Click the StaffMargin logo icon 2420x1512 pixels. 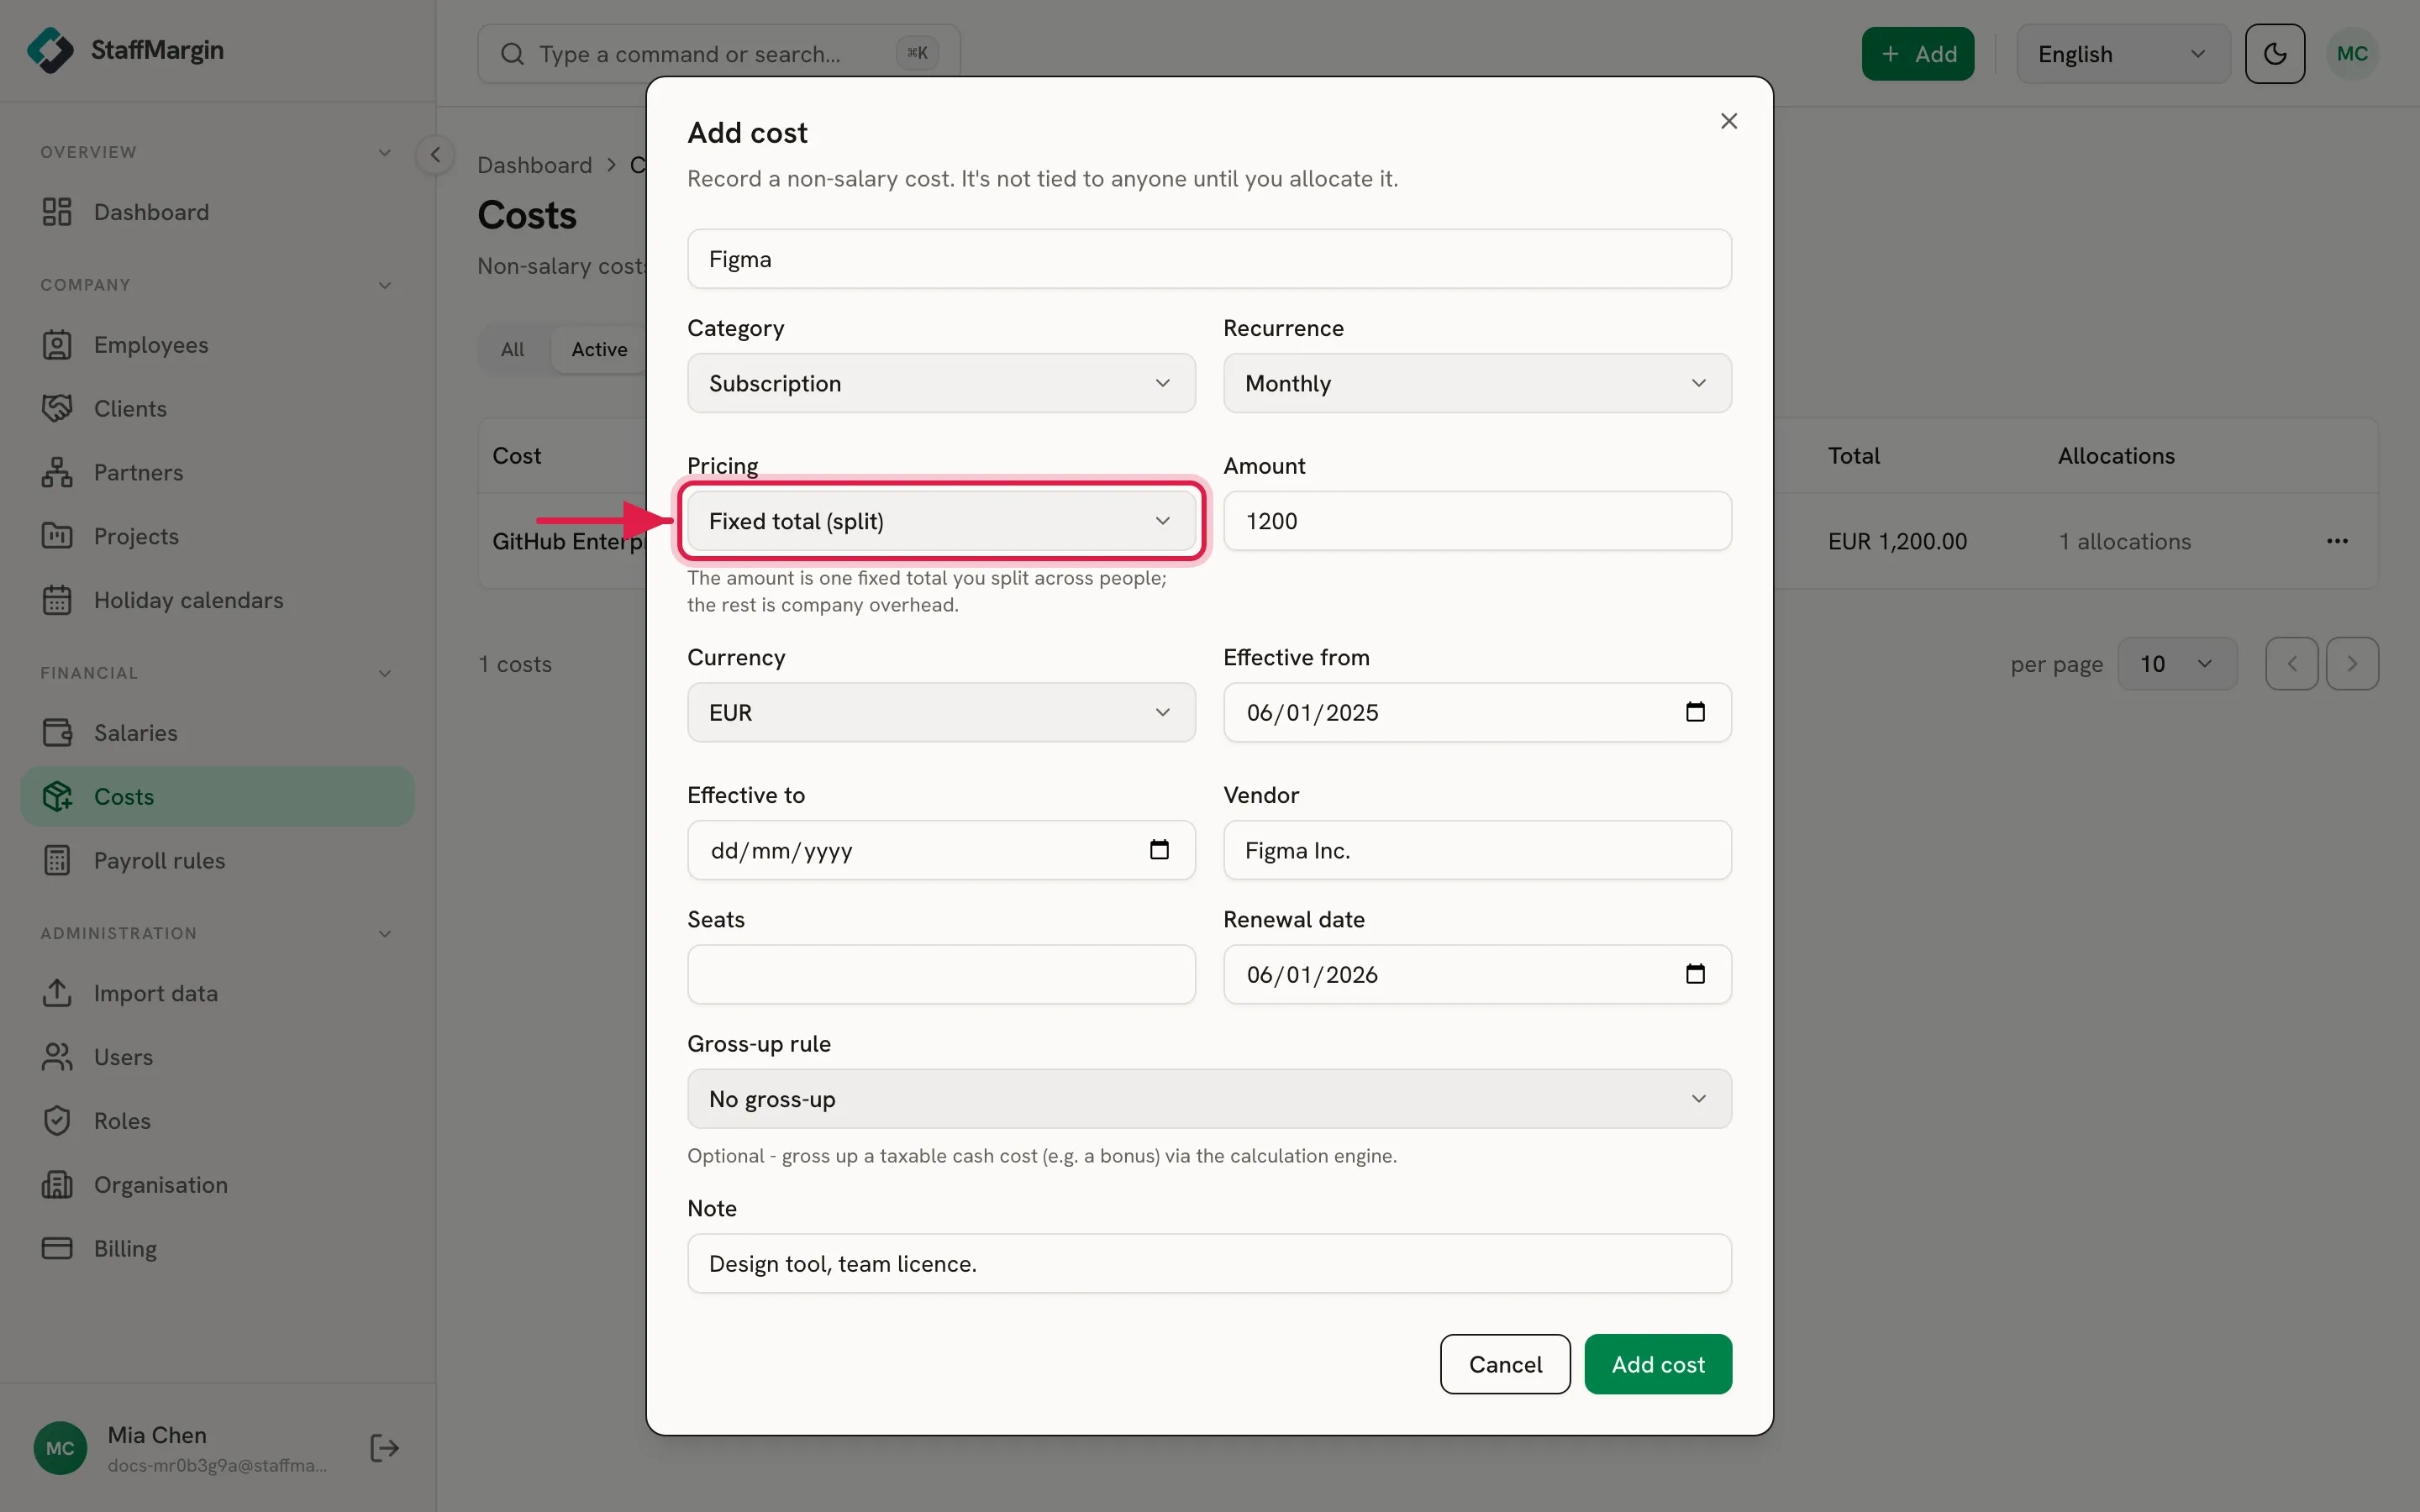click(x=50, y=50)
